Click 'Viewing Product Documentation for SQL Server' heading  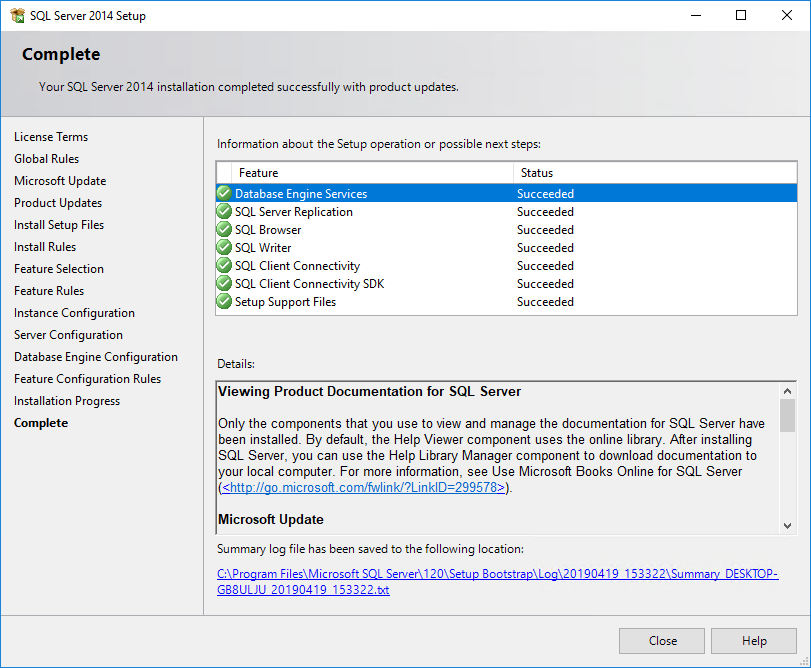coord(369,391)
